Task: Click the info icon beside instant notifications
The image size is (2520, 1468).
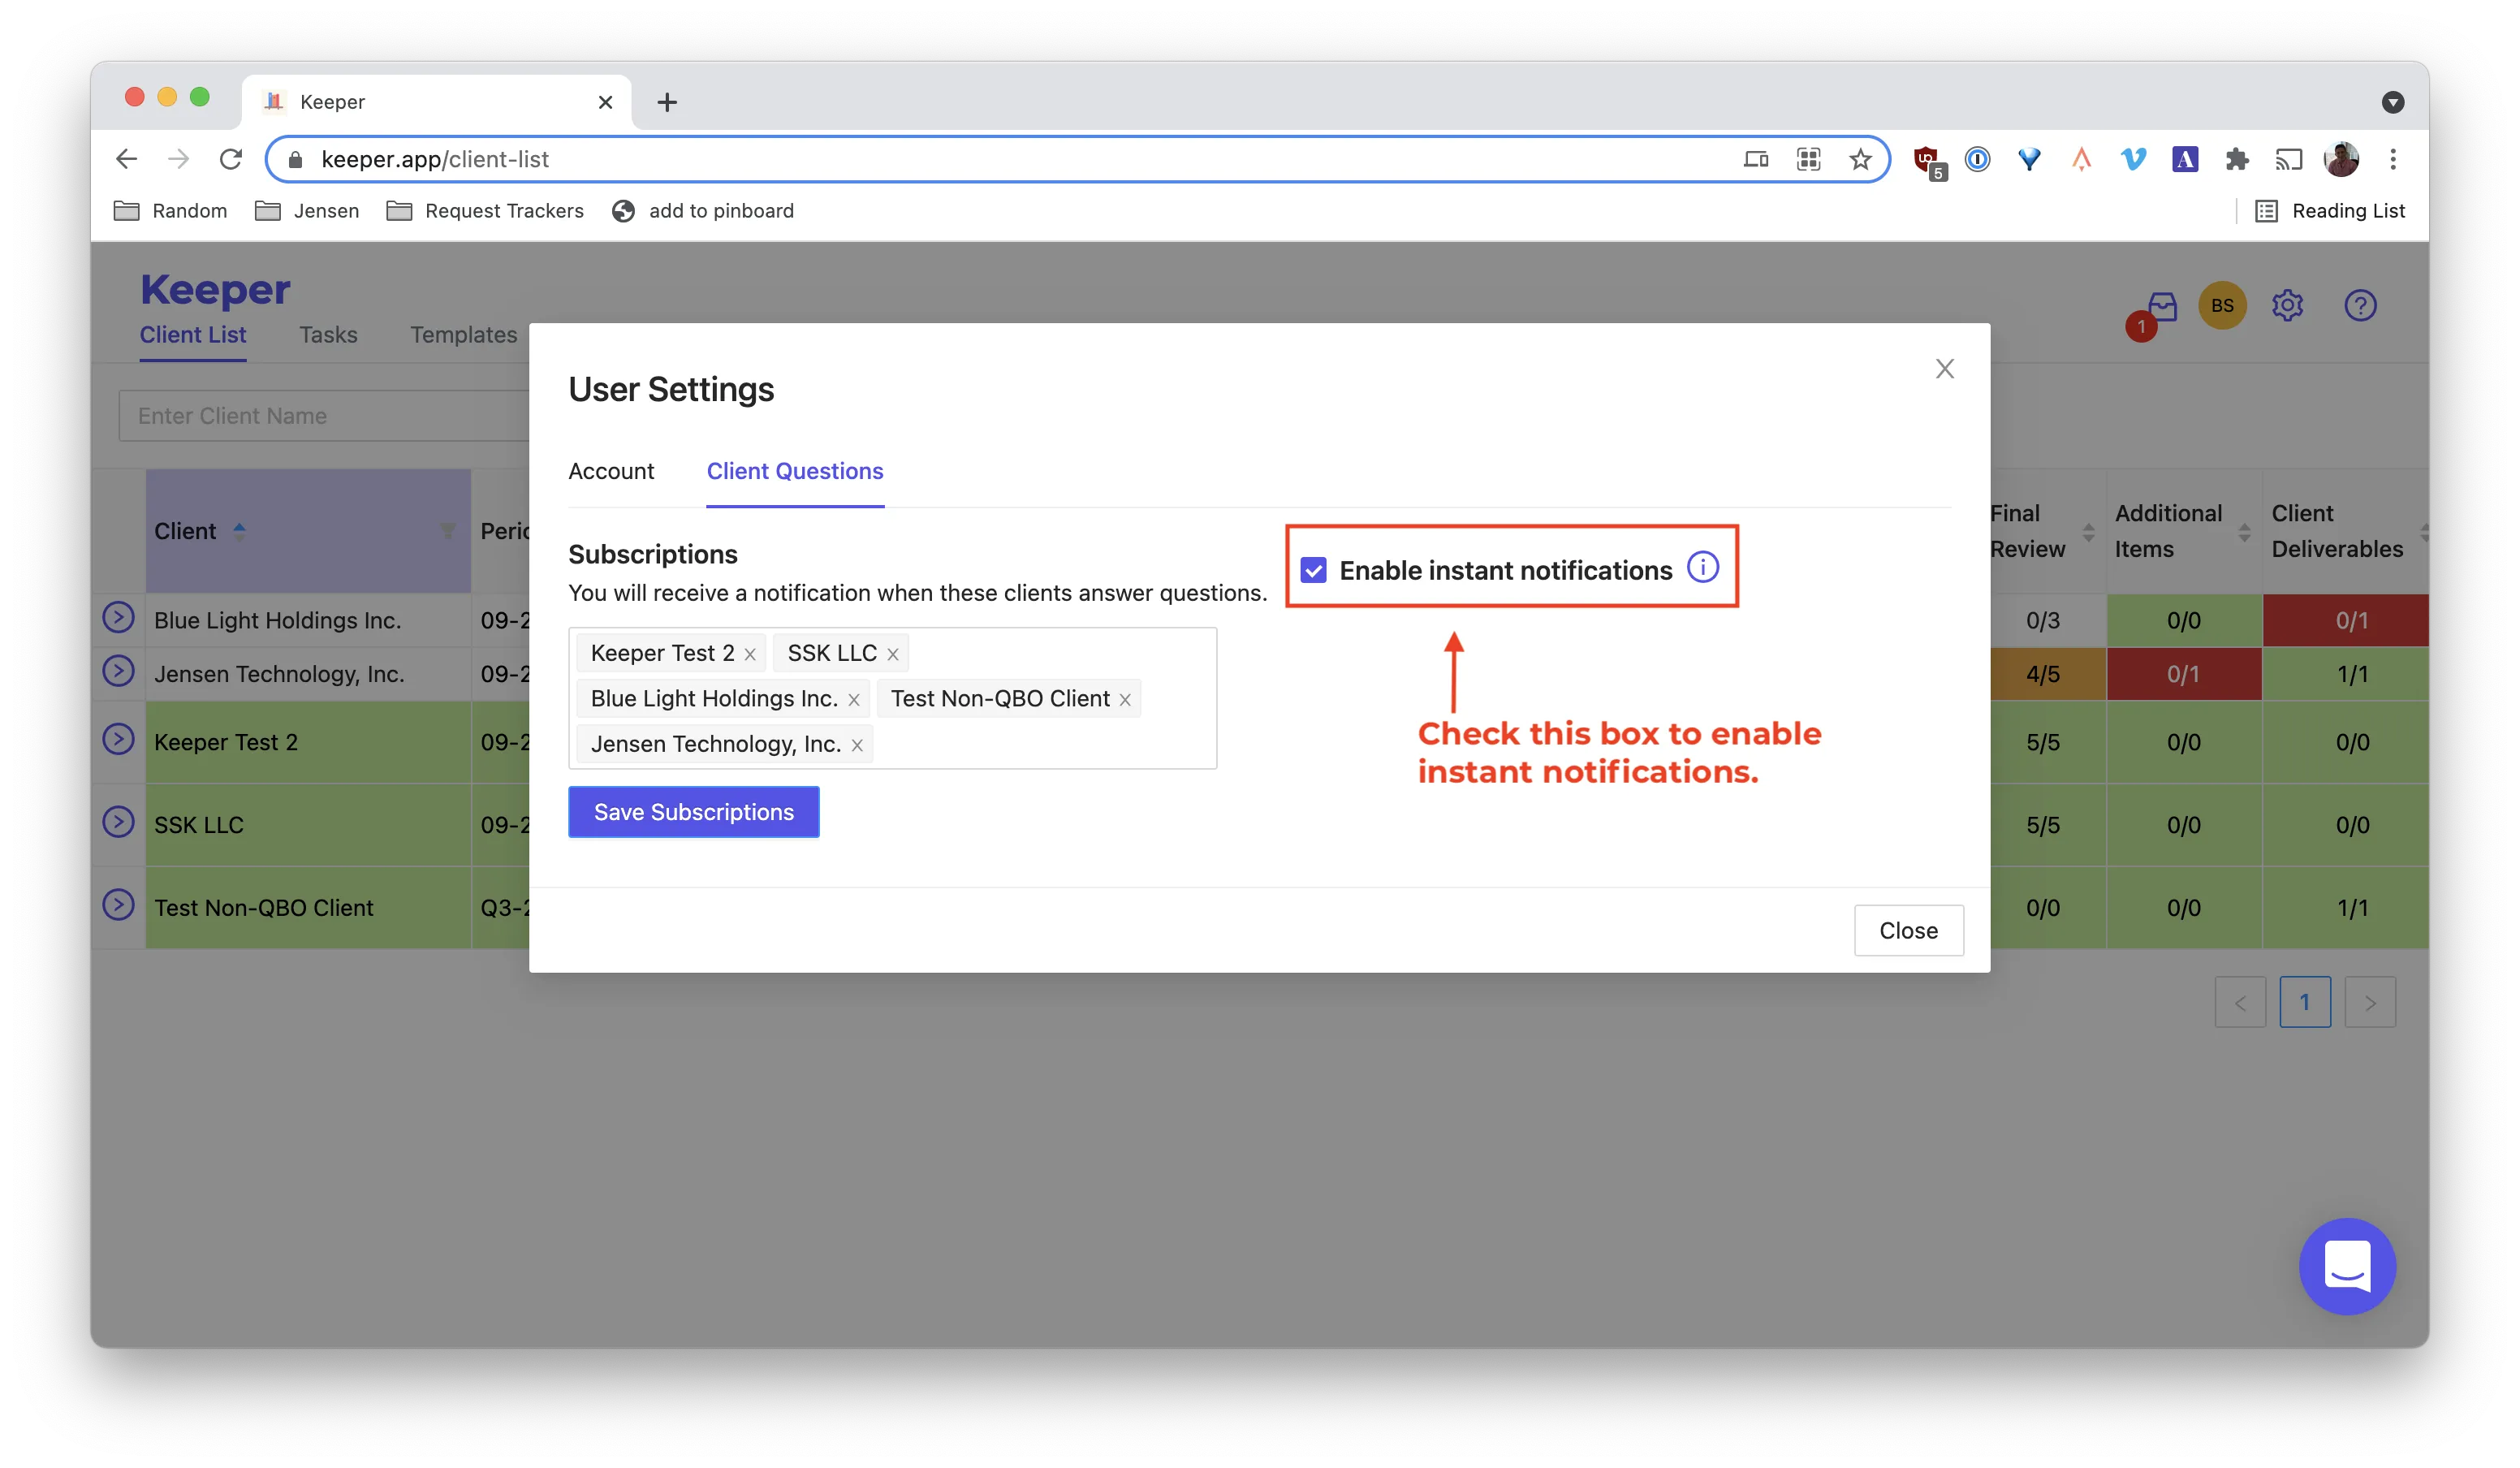Action: pos(1703,568)
